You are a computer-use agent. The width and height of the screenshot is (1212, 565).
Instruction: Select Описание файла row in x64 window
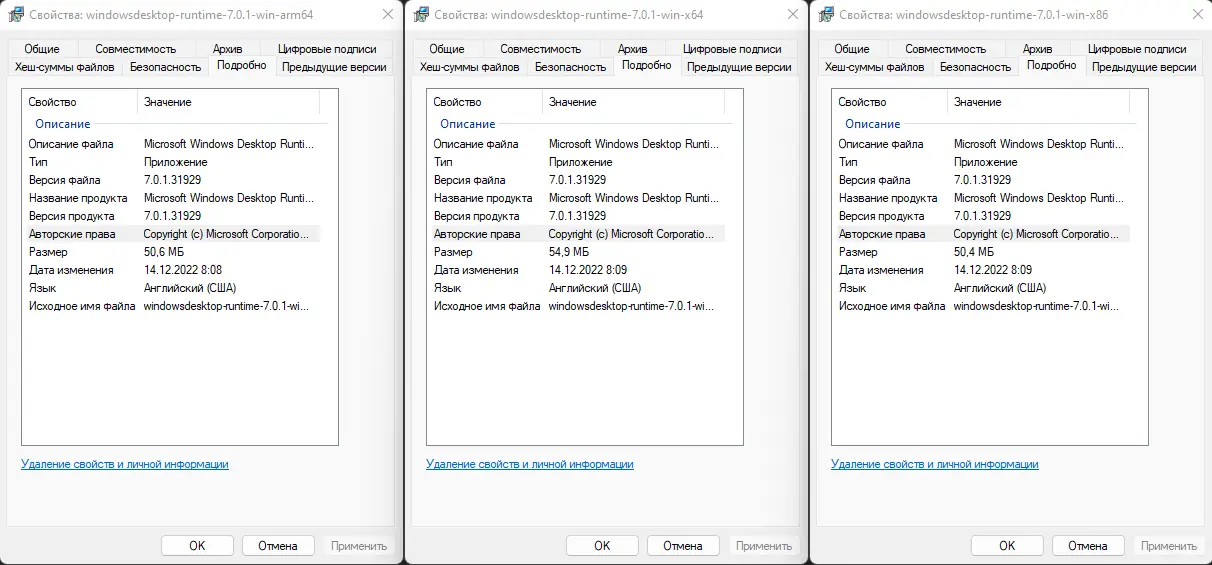576,144
